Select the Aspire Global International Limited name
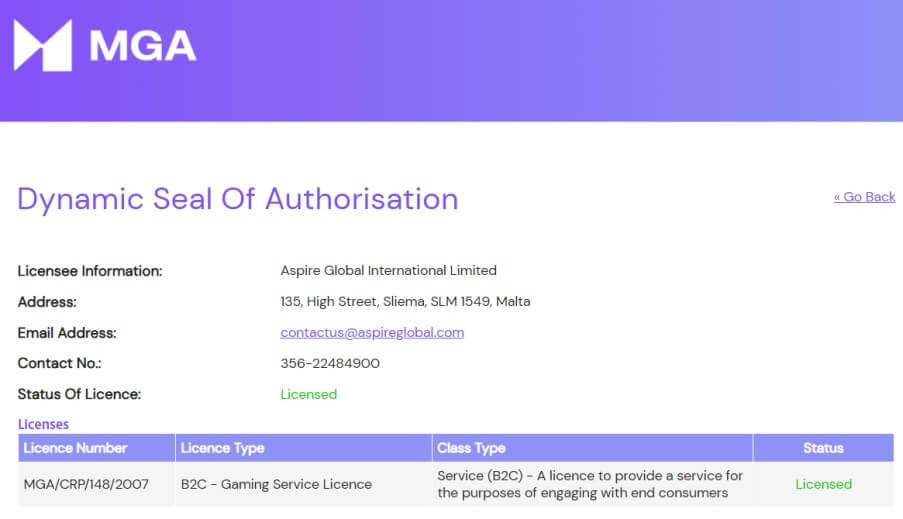Image resolution: width=903 pixels, height=519 pixels. tap(388, 270)
